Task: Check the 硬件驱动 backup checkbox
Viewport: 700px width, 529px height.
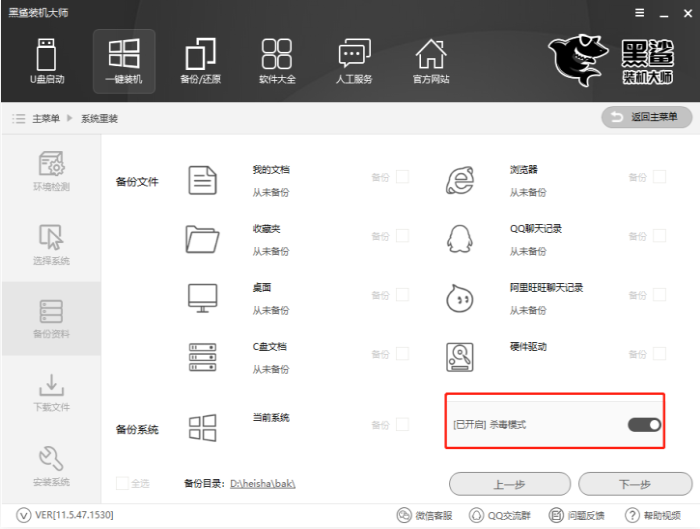Action: pyautogui.click(x=659, y=354)
